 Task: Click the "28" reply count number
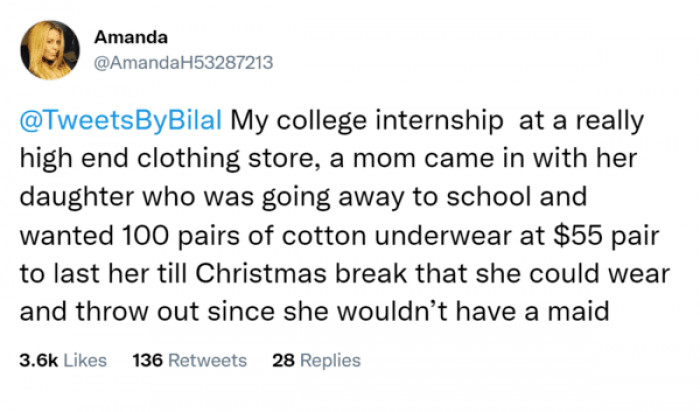click(282, 360)
